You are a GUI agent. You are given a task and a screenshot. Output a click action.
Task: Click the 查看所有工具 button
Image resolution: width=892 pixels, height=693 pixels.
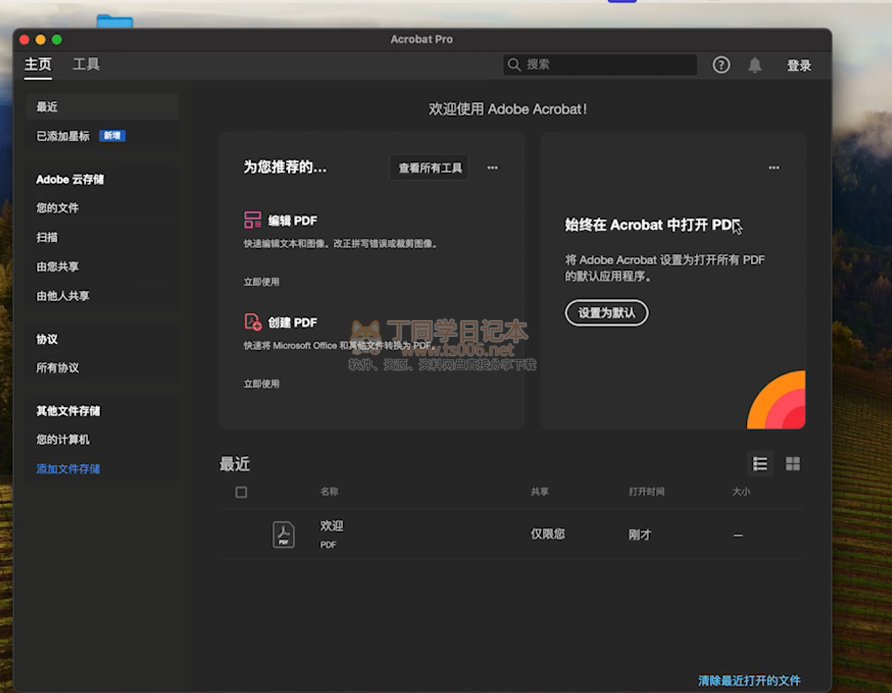pyautogui.click(x=430, y=168)
